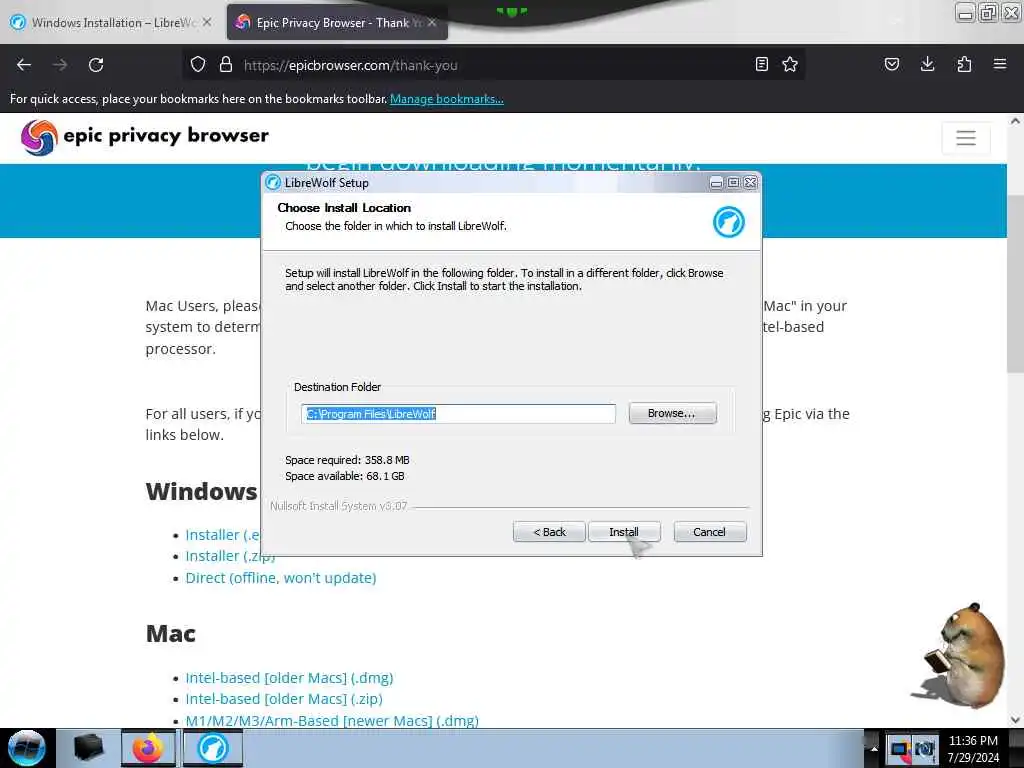1024x768 pixels.
Task: Click the "Space required: 358.8 MB" text
Action: click(347, 460)
